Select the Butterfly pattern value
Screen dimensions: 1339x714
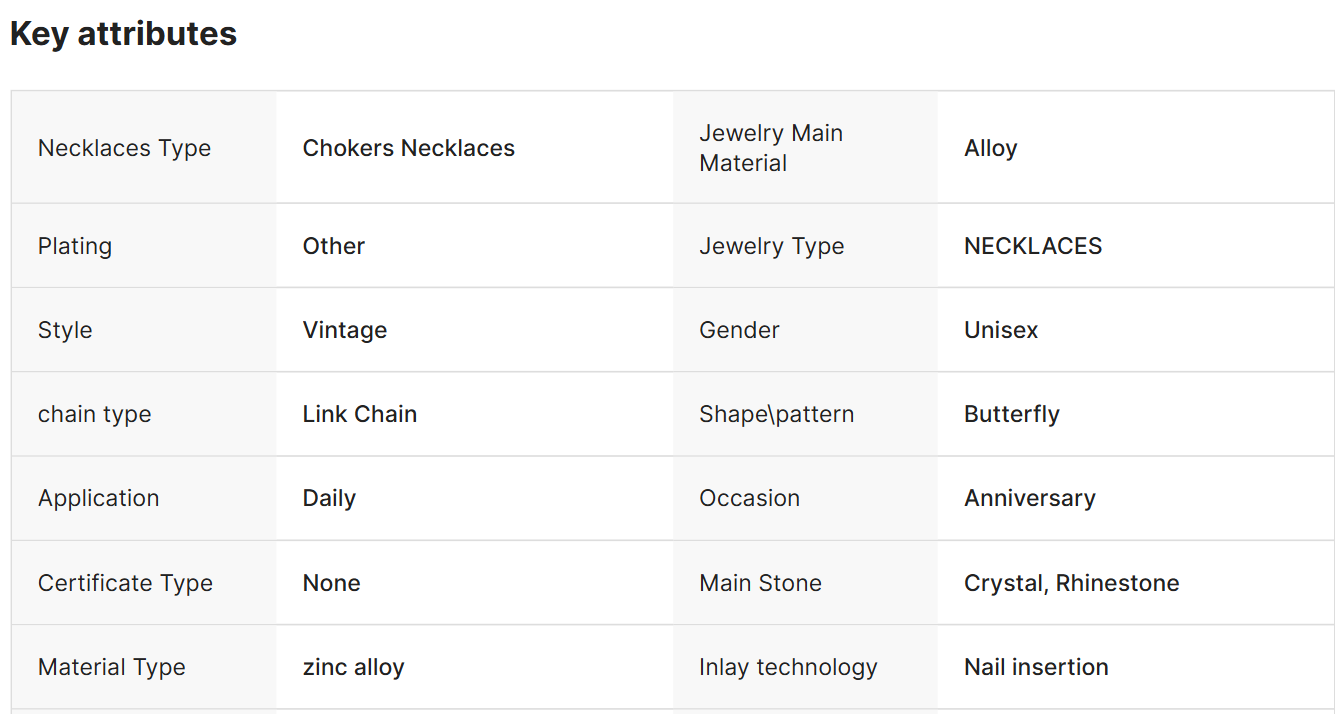tap(1011, 414)
